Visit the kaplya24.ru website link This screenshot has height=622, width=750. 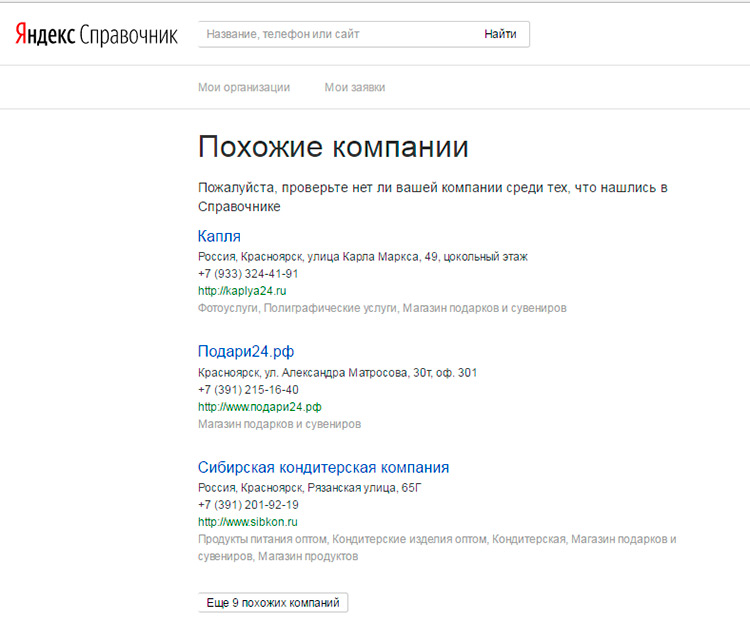(242, 291)
